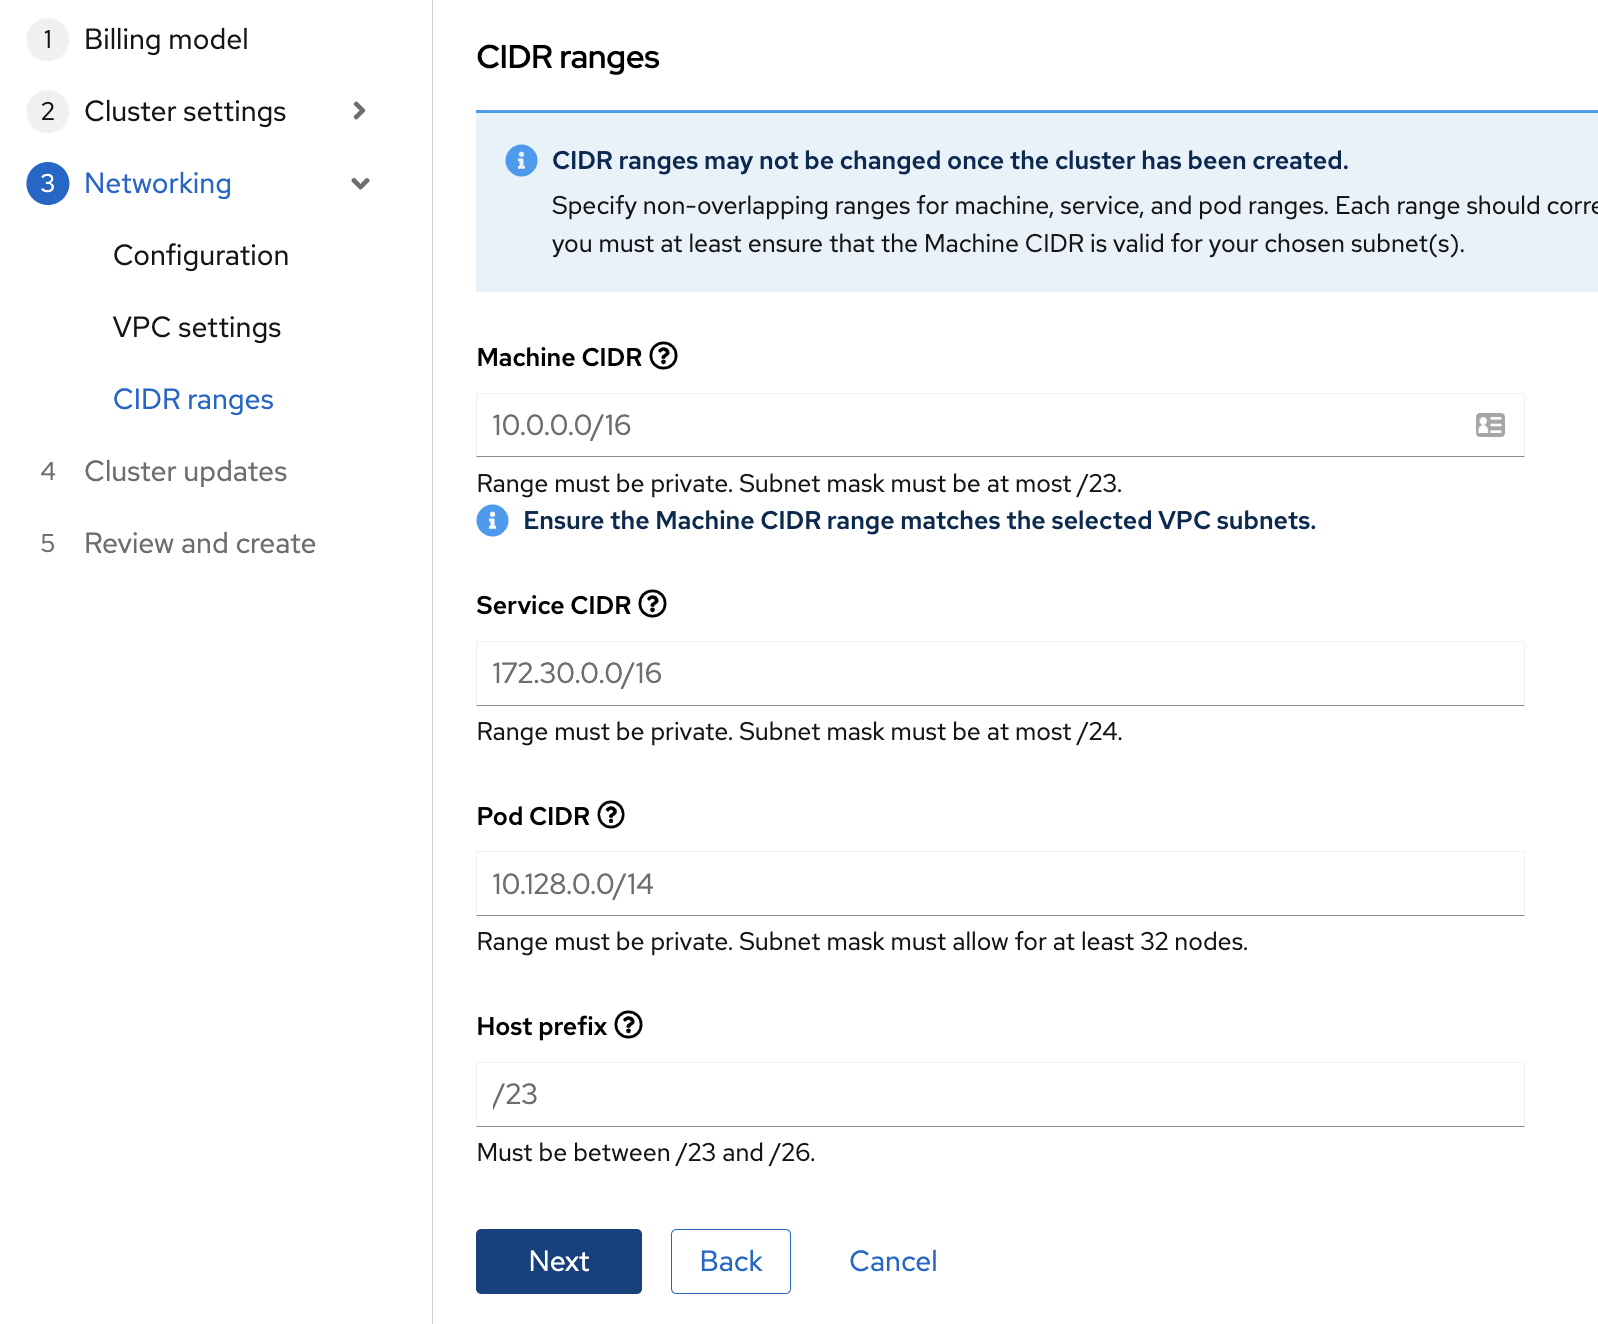The height and width of the screenshot is (1324, 1598).
Task: Select the CIDR ranges sub-step
Action: coord(193,399)
